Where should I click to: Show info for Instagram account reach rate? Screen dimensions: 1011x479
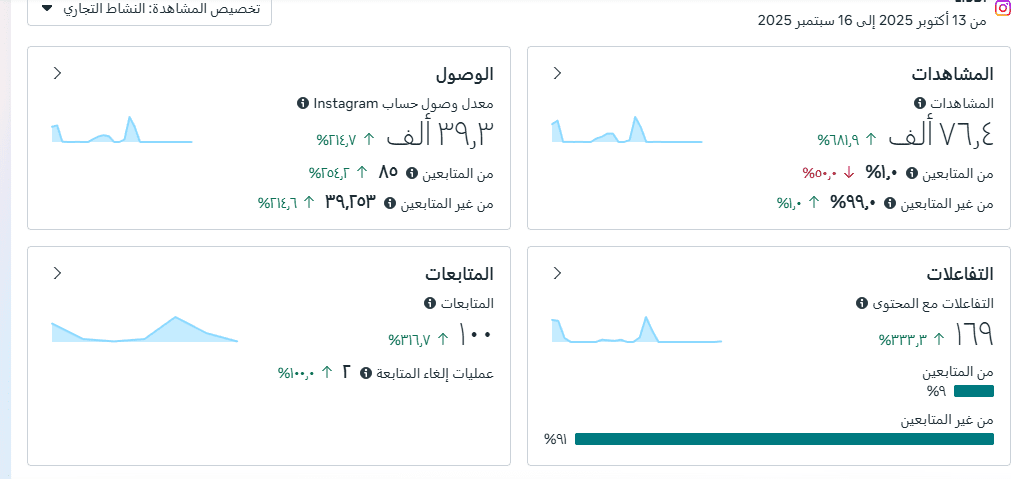click(303, 103)
